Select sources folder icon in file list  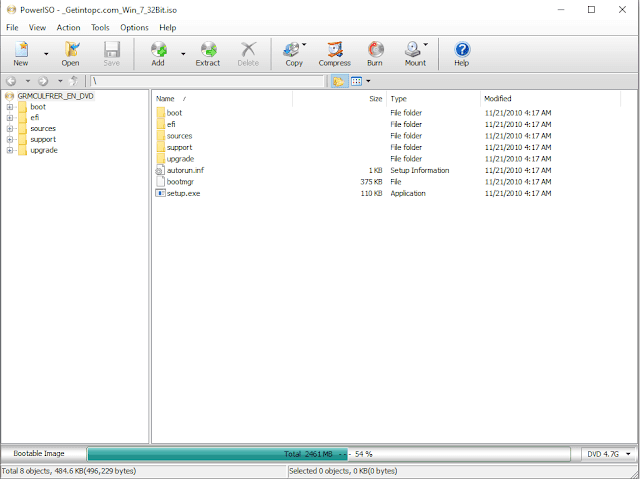click(160, 136)
